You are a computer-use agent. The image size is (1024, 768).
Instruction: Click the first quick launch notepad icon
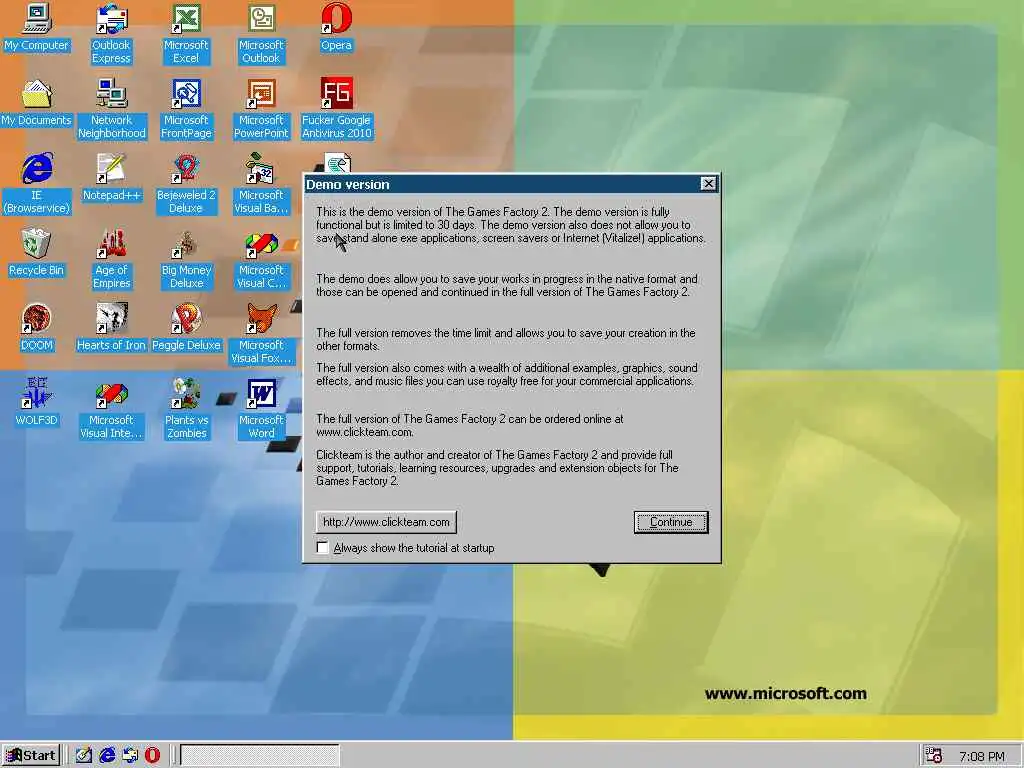pos(84,756)
